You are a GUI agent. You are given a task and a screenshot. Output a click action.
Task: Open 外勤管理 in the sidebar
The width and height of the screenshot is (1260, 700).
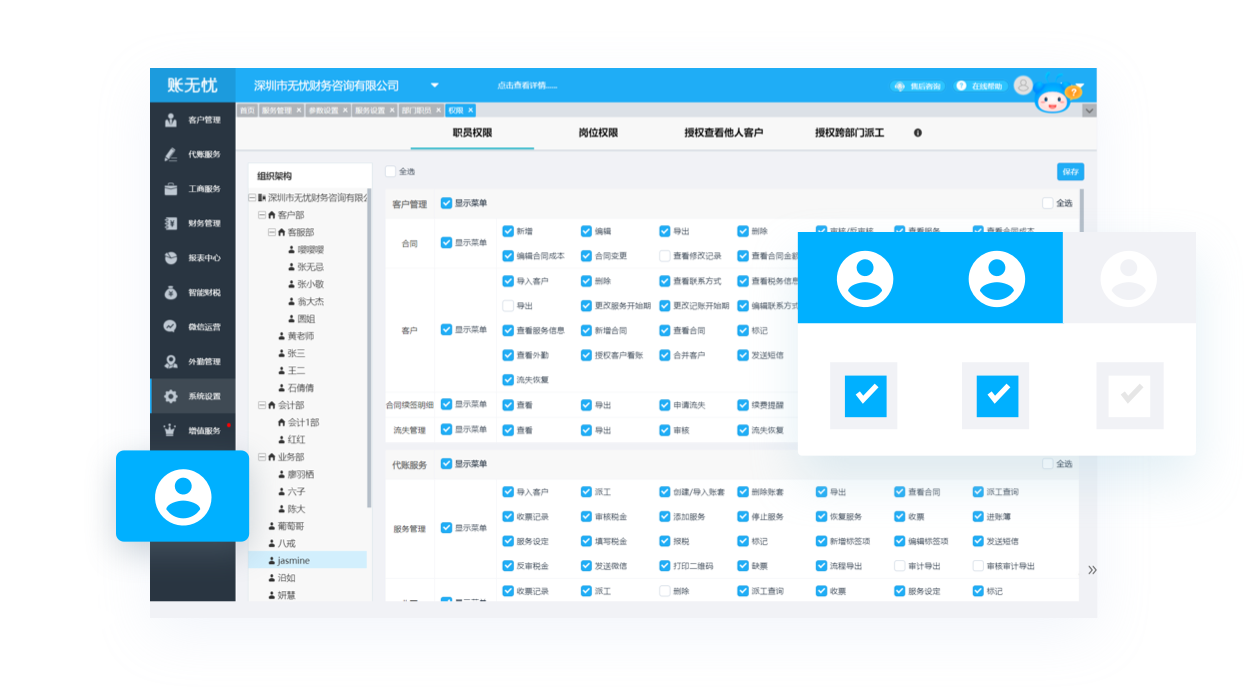[193, 362]
